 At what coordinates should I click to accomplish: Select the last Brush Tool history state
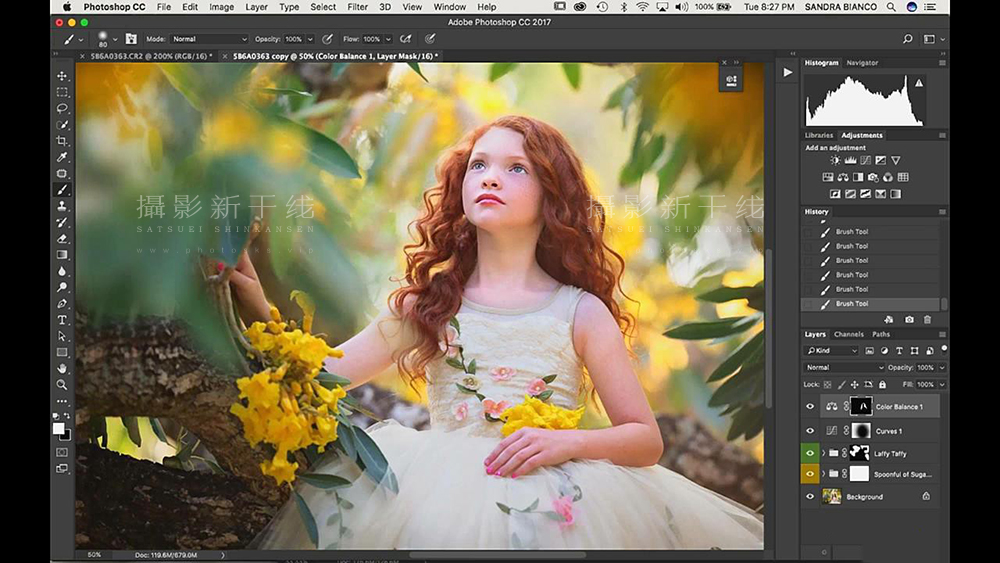[x=870, y=304]
